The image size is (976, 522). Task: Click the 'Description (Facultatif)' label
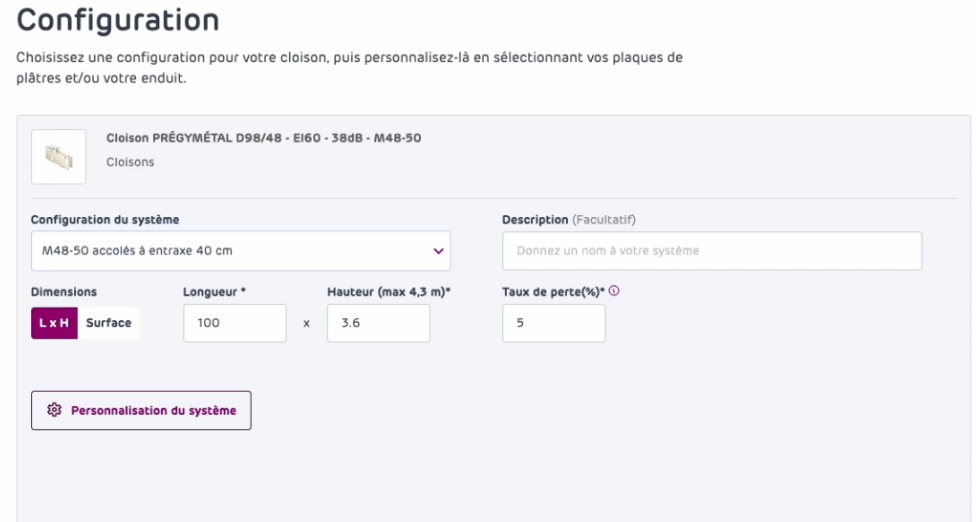569,219
